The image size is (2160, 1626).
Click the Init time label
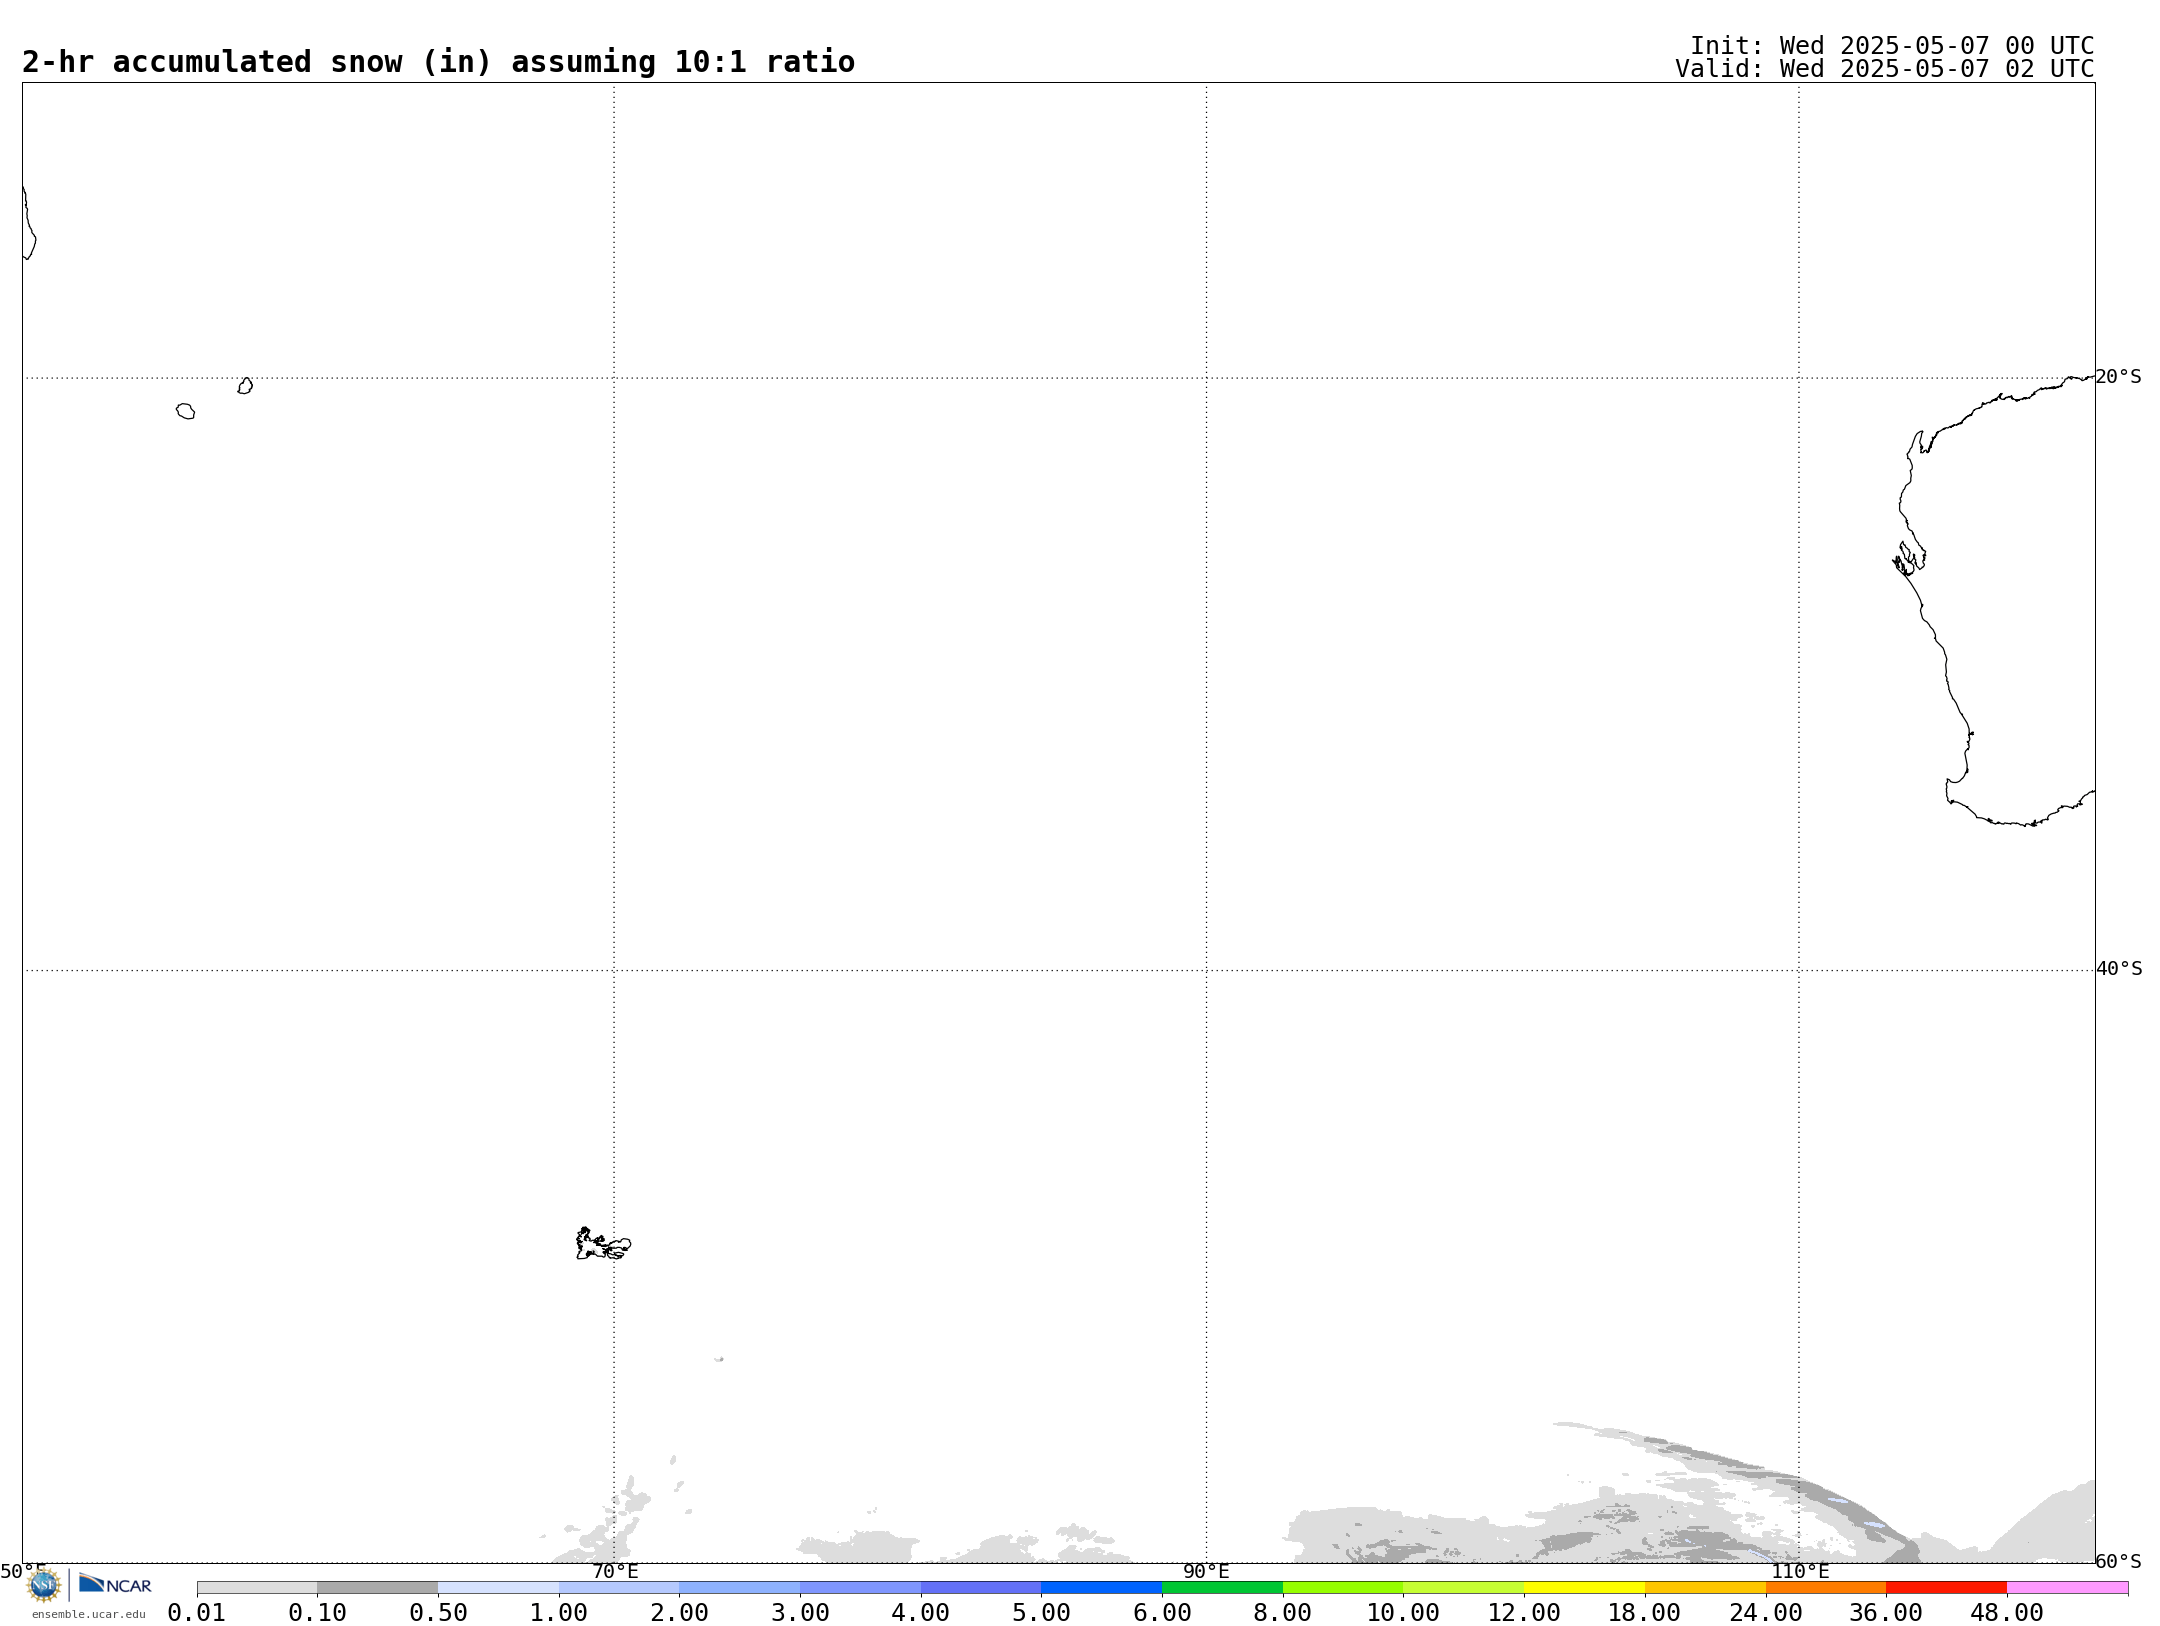click(1892, 46)
